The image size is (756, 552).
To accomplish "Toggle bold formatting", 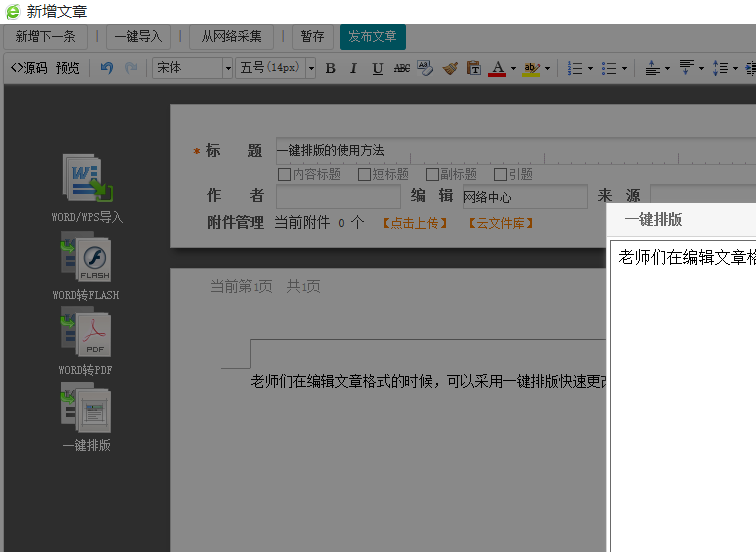I will pos(330,68).
